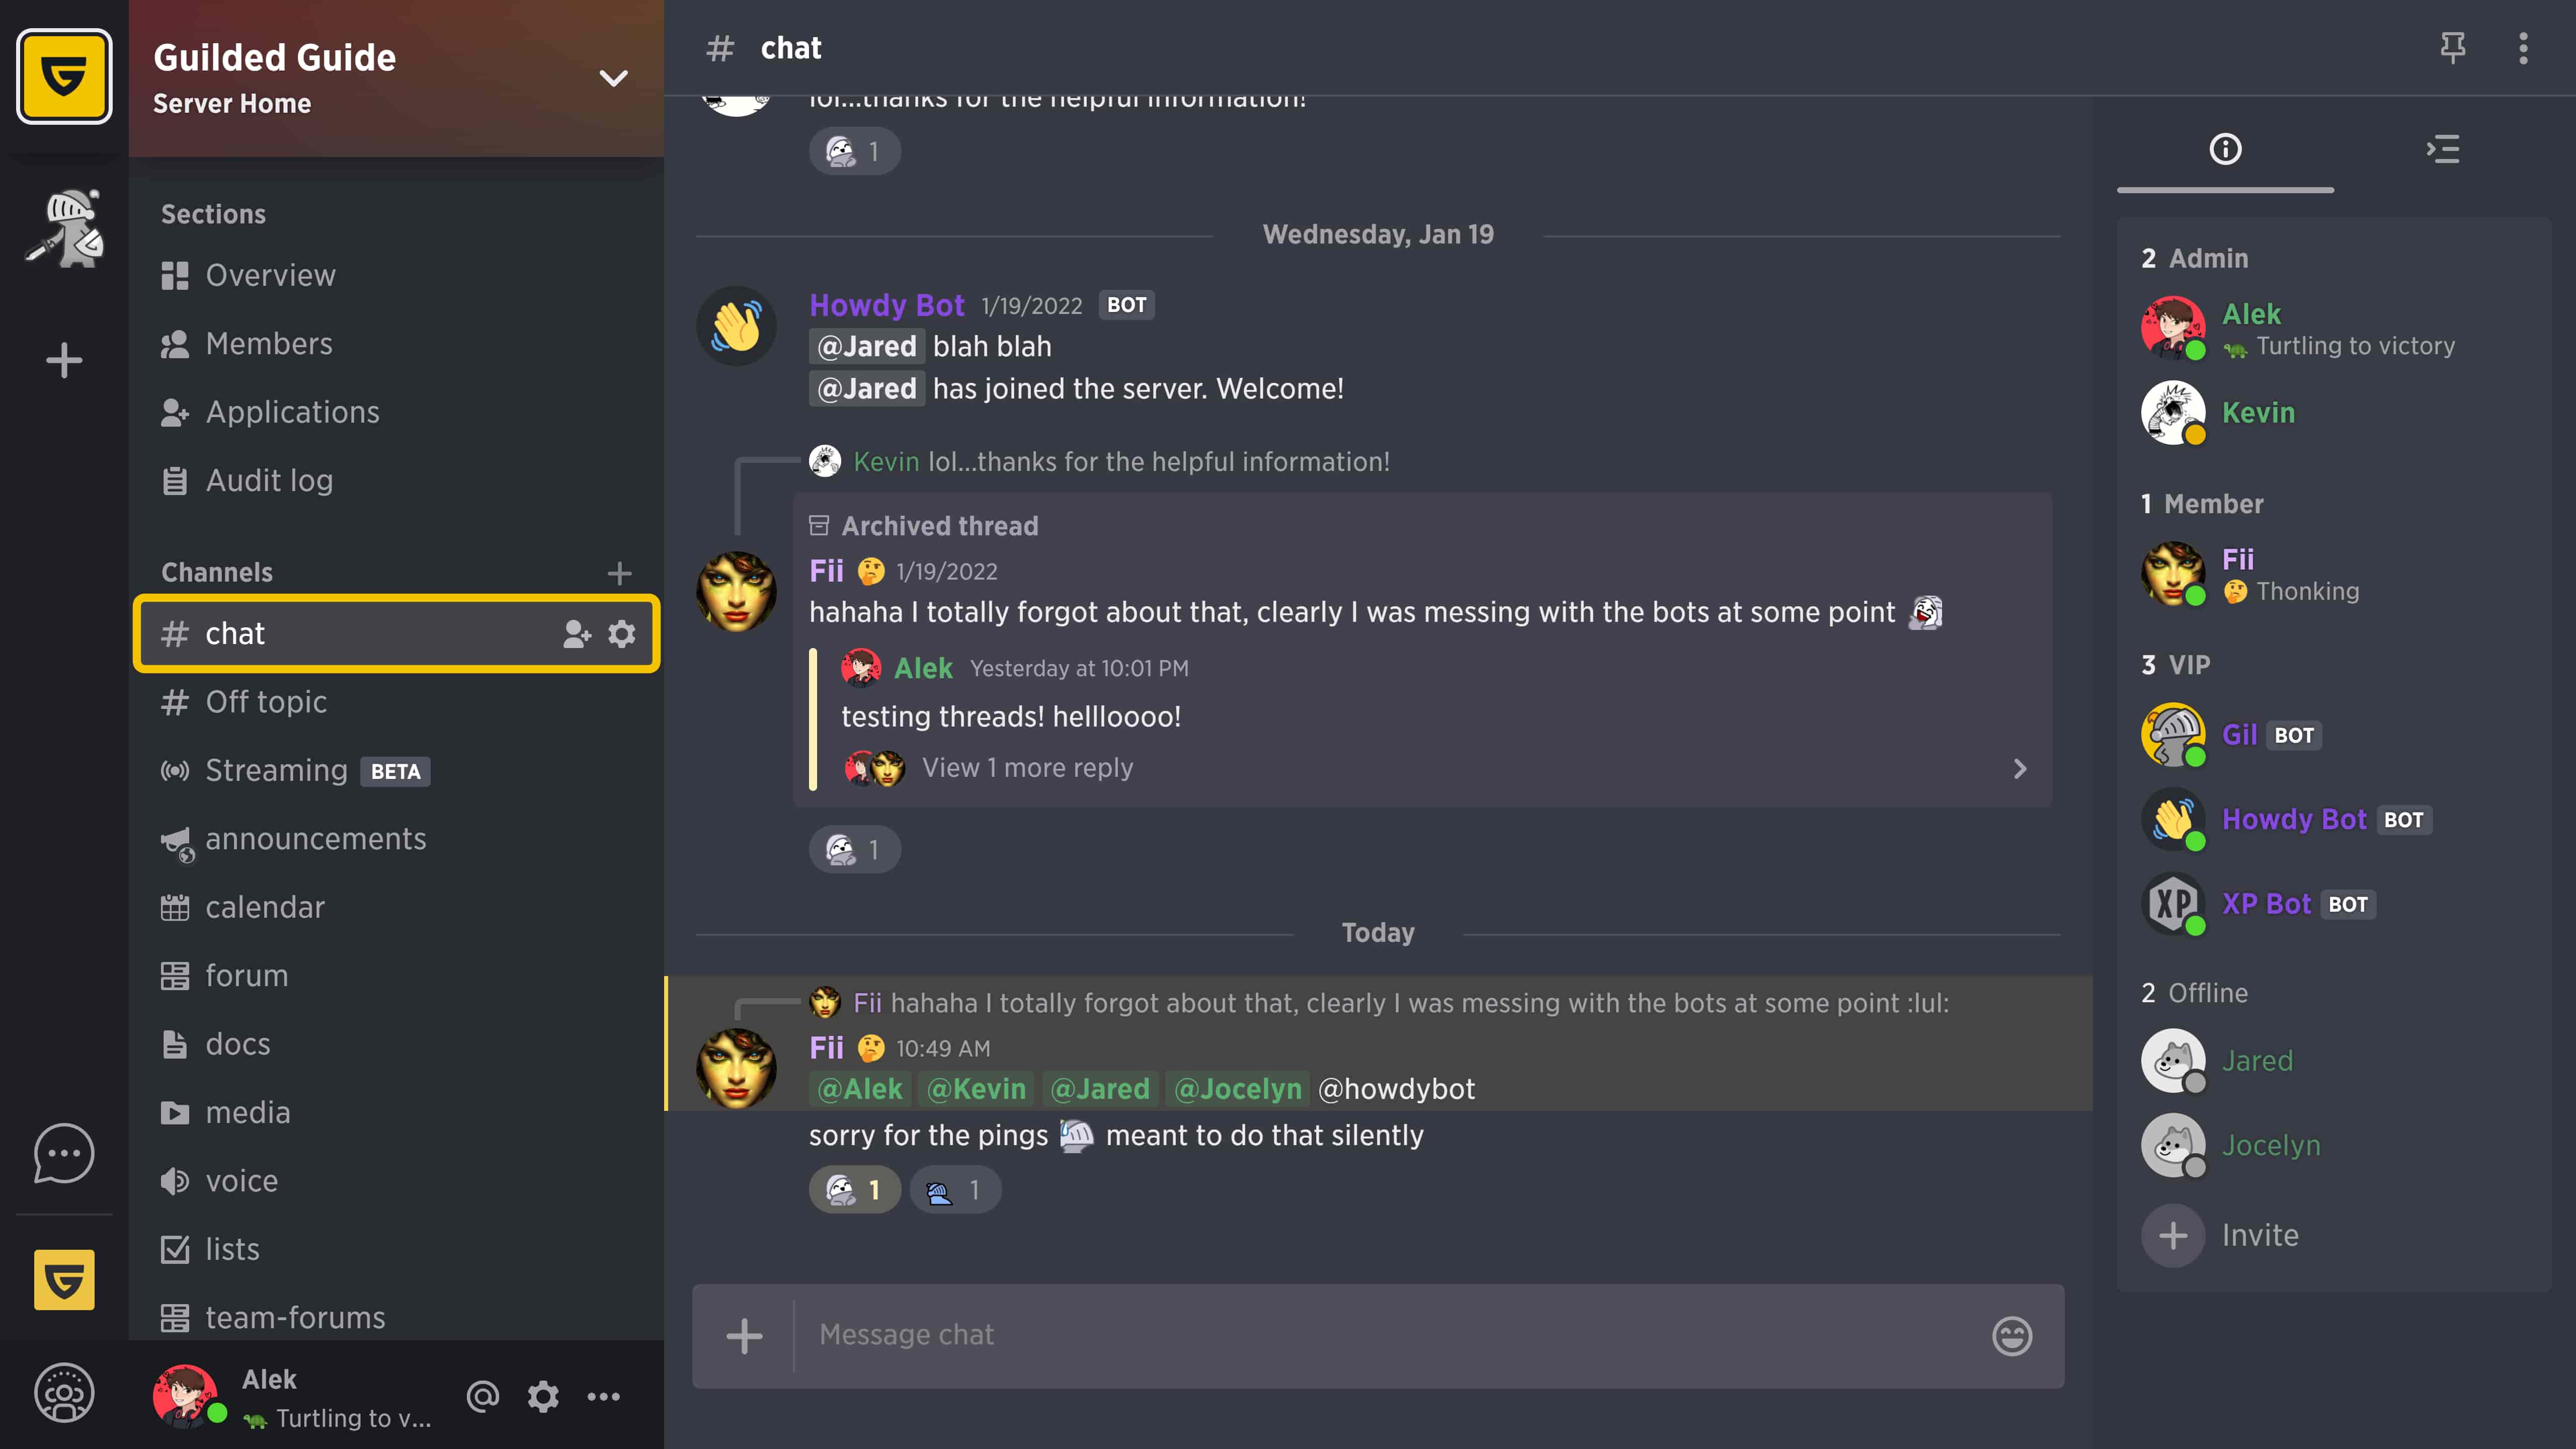Image resolution: width=2576 pixels, height=1449 pixels.
Task: Switch to the threads list tab
Action: pyautogui.click(x=2443, y=150)
